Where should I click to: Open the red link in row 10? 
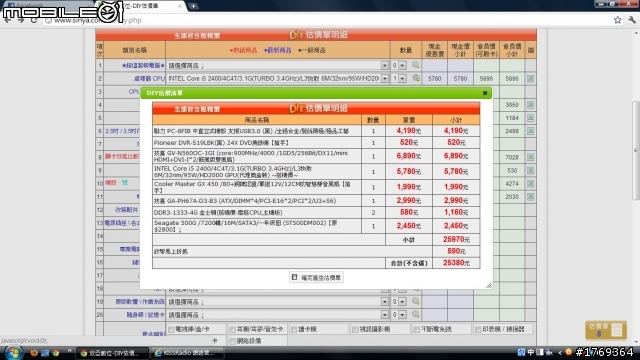tap(116, 183)
